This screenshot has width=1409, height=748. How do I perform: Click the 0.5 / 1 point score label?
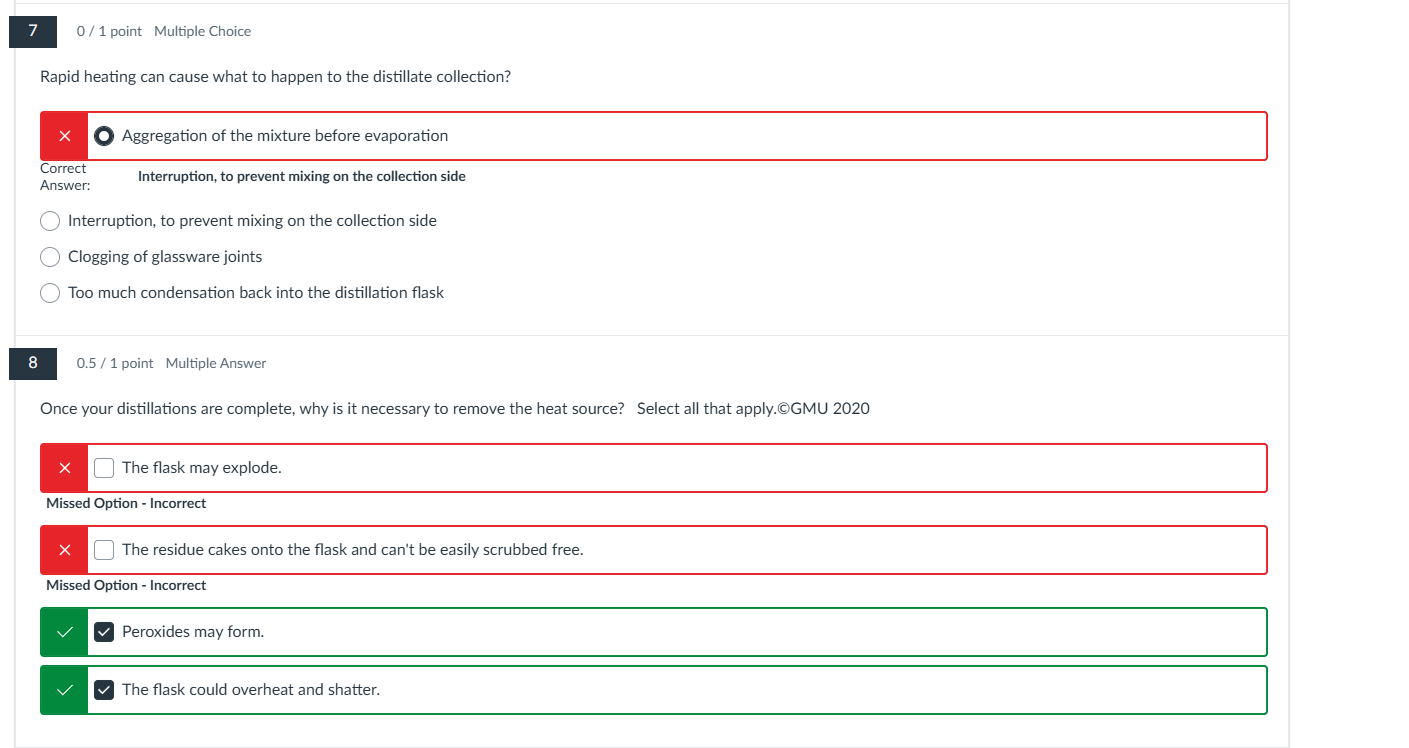click(x=115, y=364)
